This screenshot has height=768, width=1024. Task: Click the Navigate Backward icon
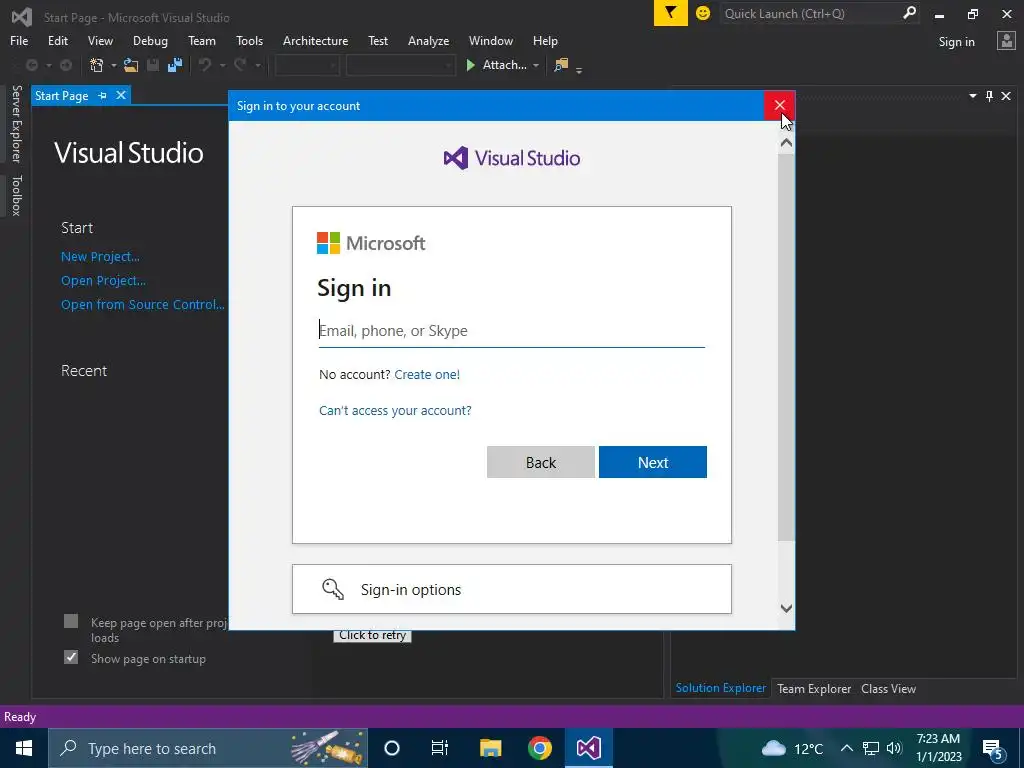(x=31, y=65)
